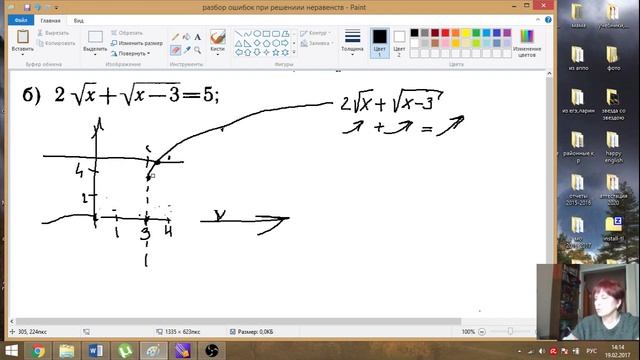Image resolution: width=640 pixels, height=360 pixels.
Task: Click the Cut (Вырезать) button
Action: tap(53, 33)
